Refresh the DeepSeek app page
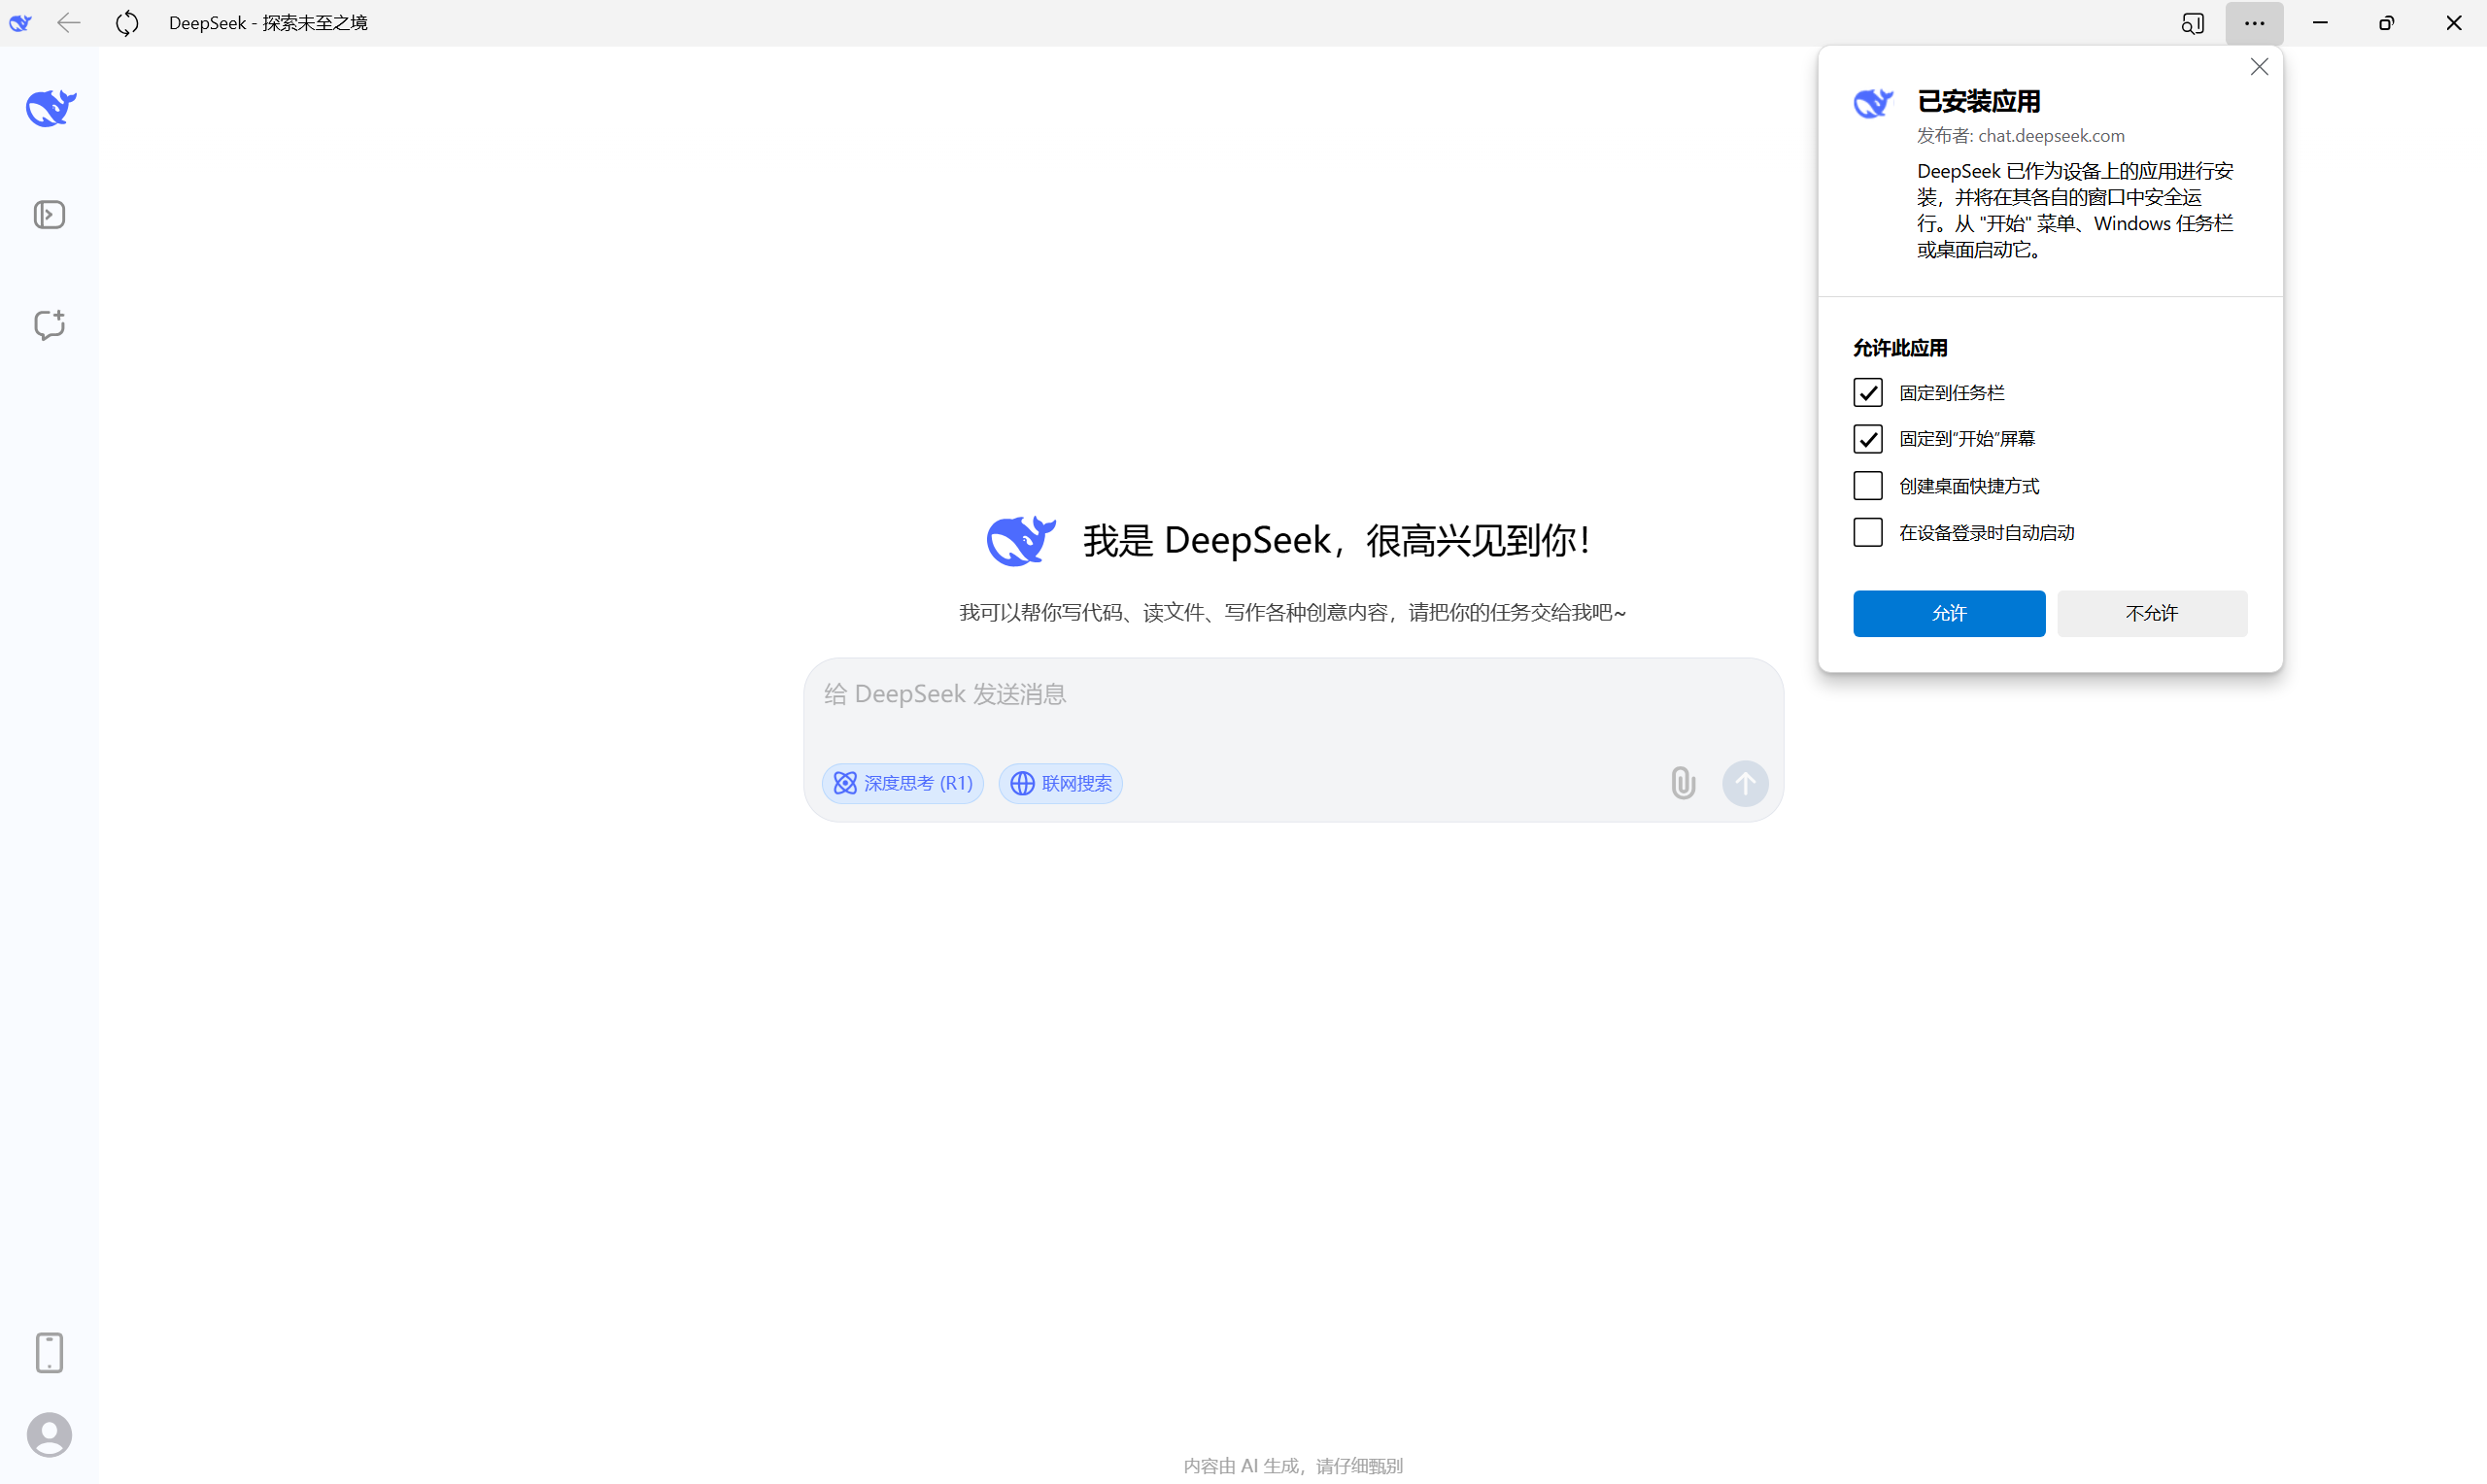Image resolution: width=2487 pixels, height=1484 pixels. coord(127,22)
